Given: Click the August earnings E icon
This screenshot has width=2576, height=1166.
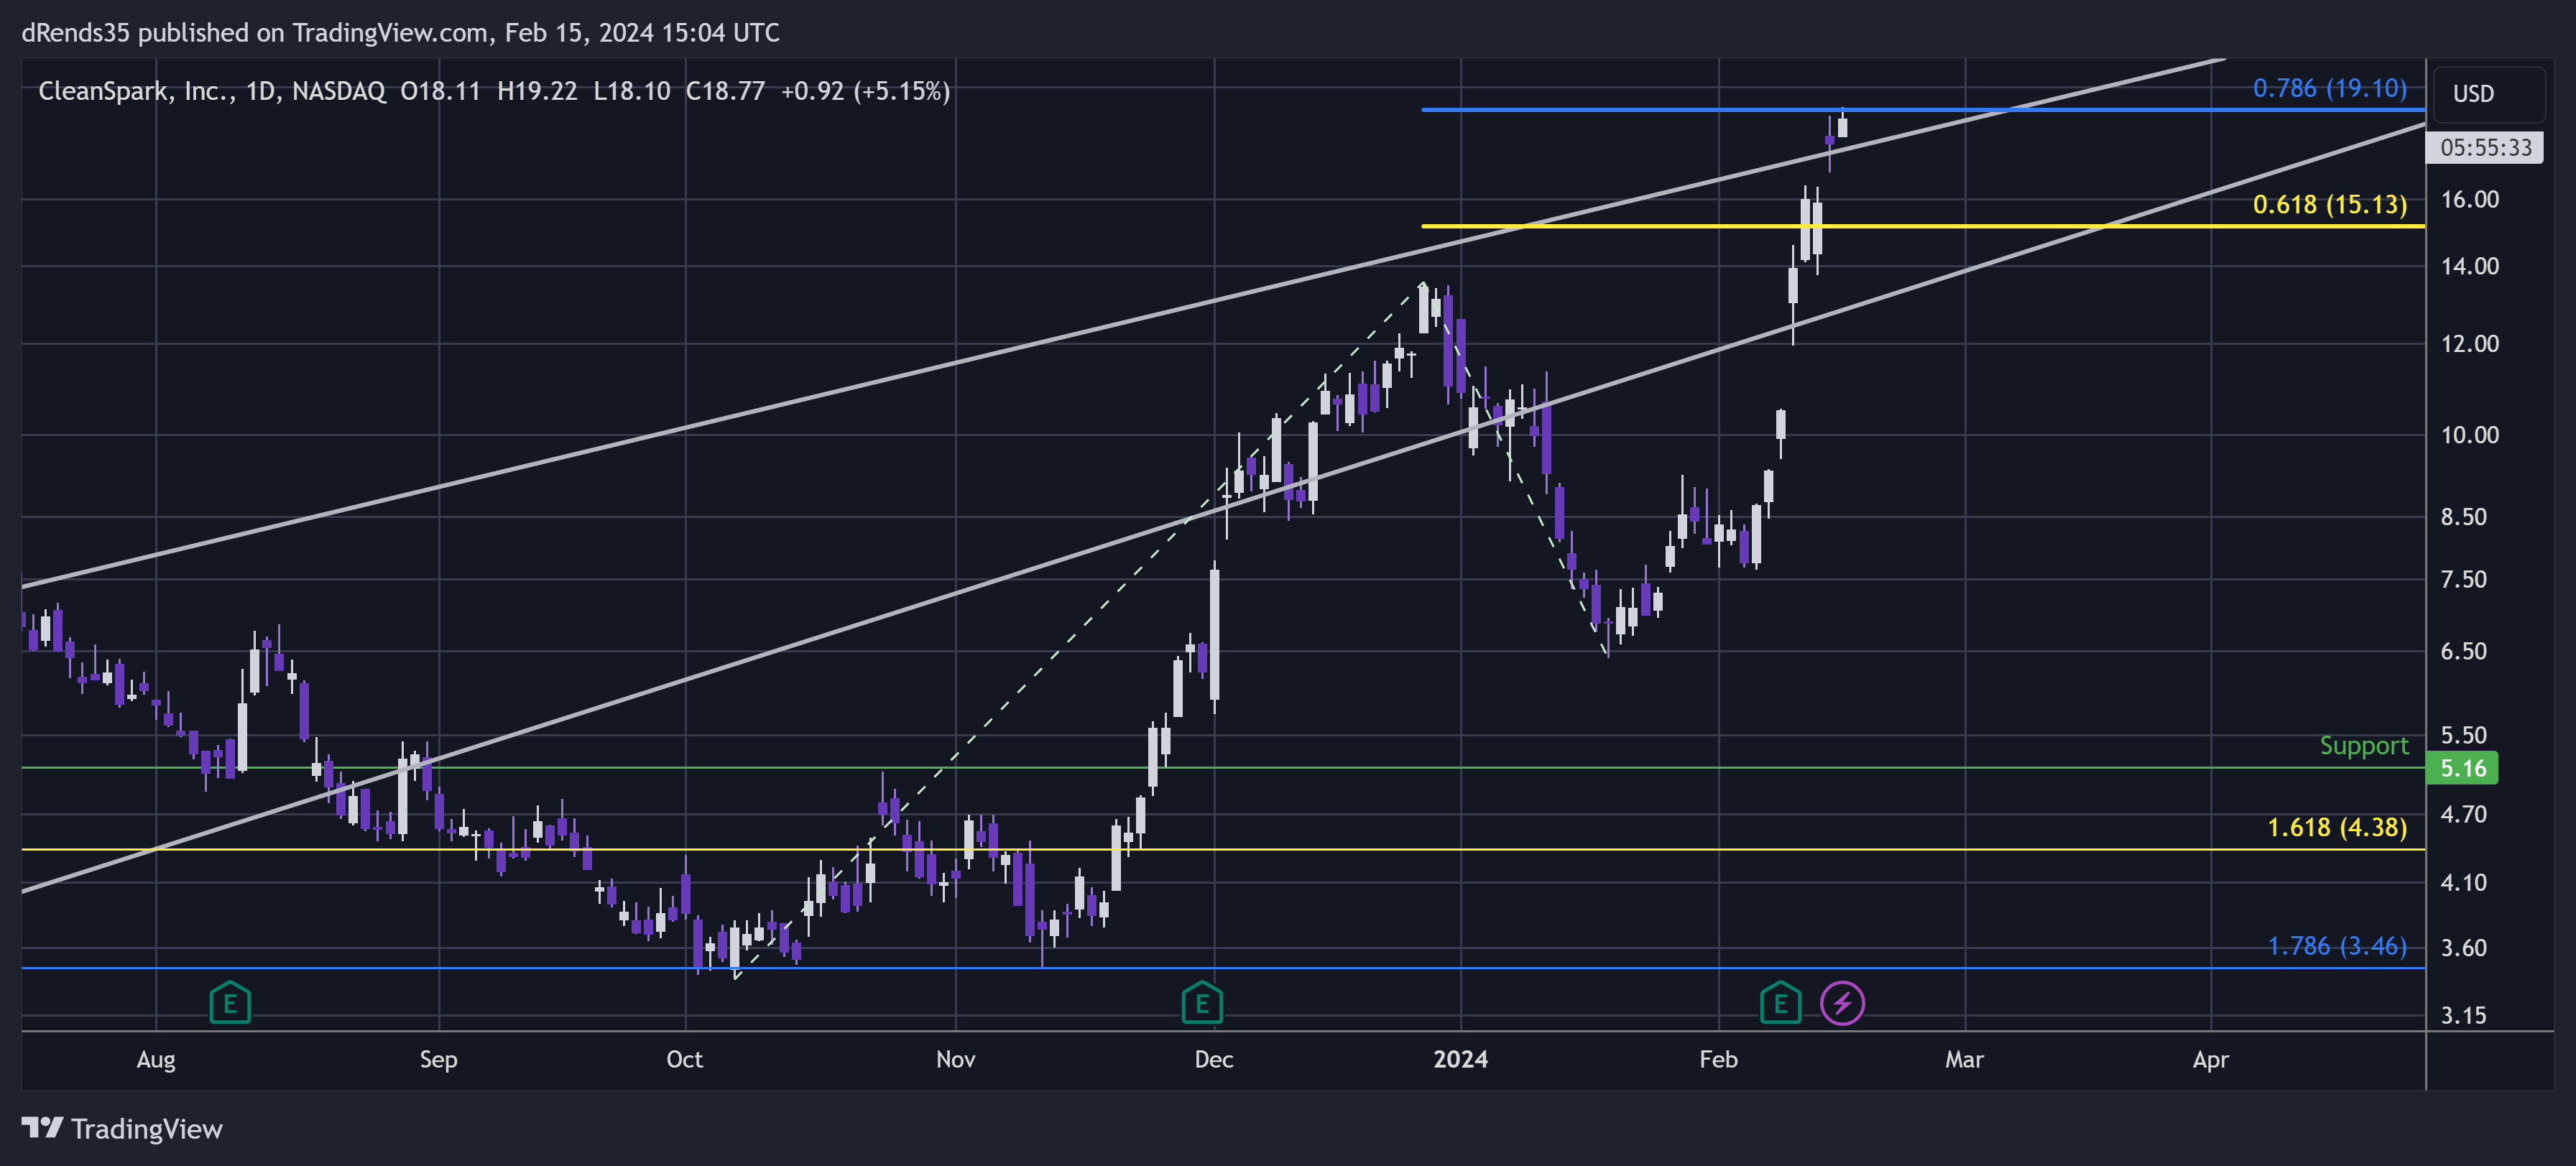Looking at the screenshot, I should pos(230,1002).
